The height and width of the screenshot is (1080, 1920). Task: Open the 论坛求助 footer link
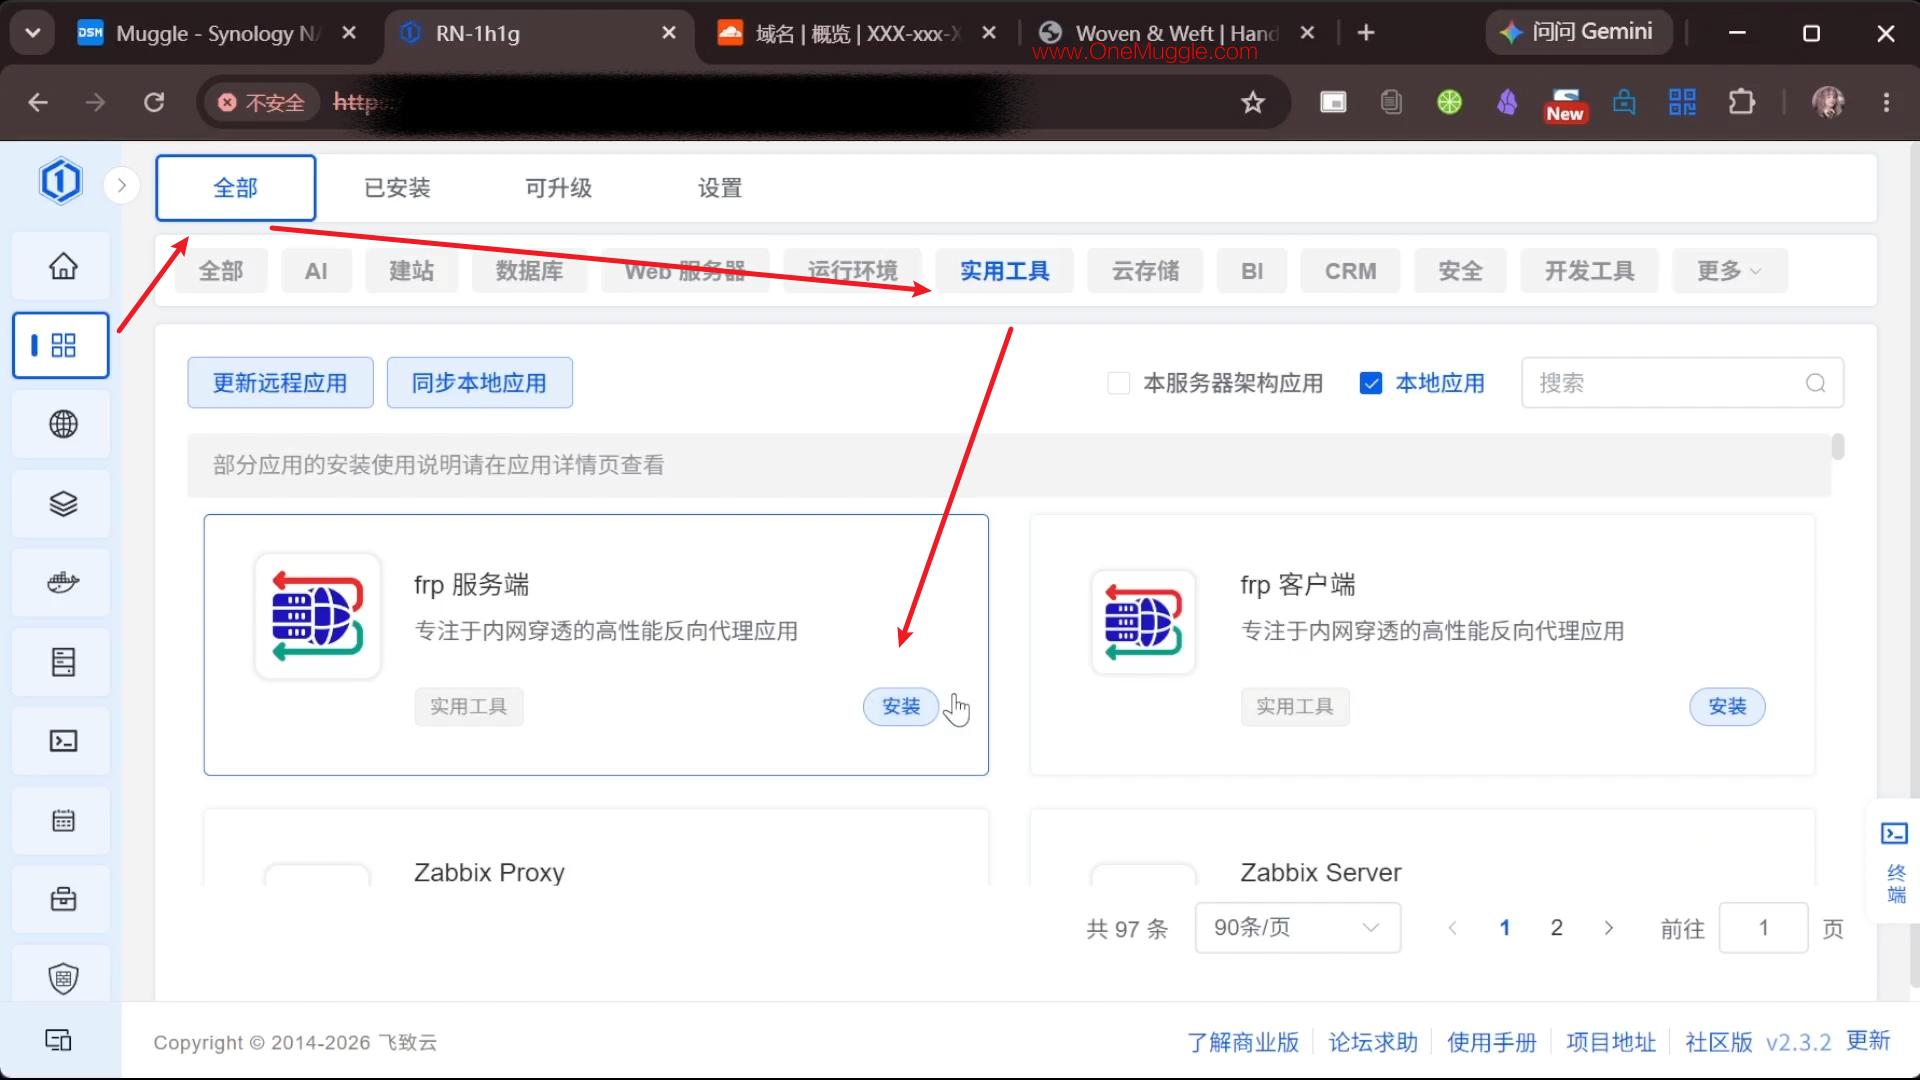coord(1373,1042)
